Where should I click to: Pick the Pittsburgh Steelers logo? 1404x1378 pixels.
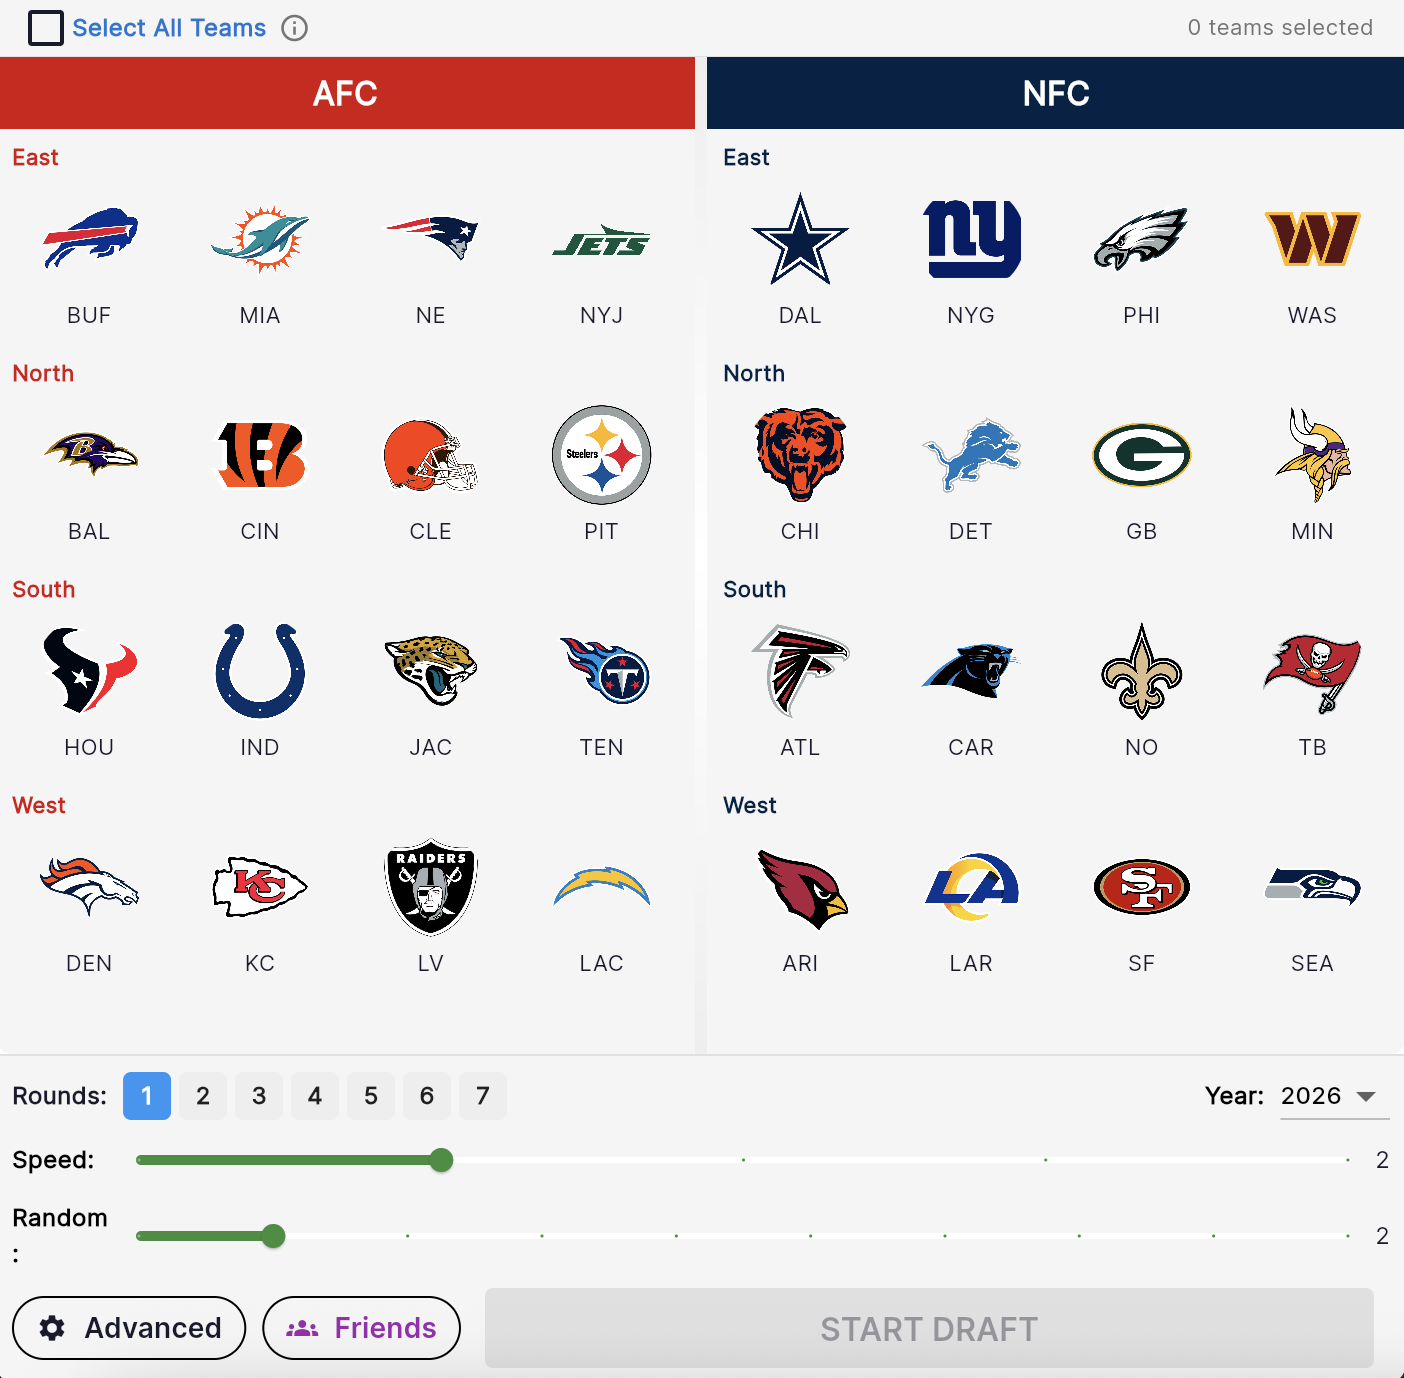pos(602,455)
